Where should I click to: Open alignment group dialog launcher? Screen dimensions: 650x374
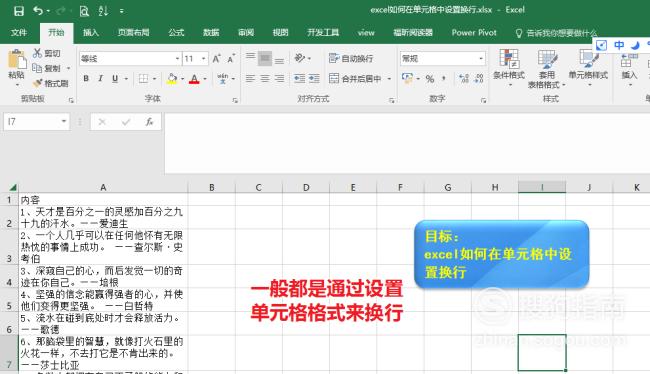[391, 100]
